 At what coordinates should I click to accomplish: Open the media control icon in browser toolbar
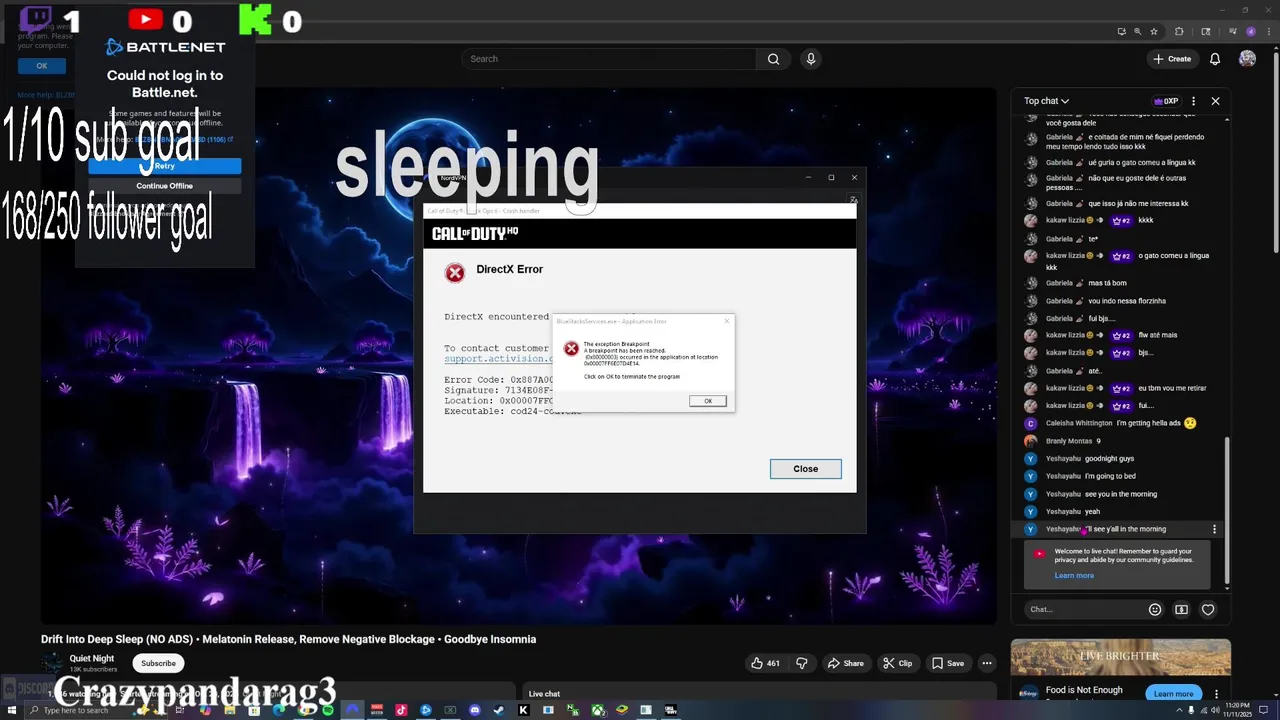(x=1233, y=31)
